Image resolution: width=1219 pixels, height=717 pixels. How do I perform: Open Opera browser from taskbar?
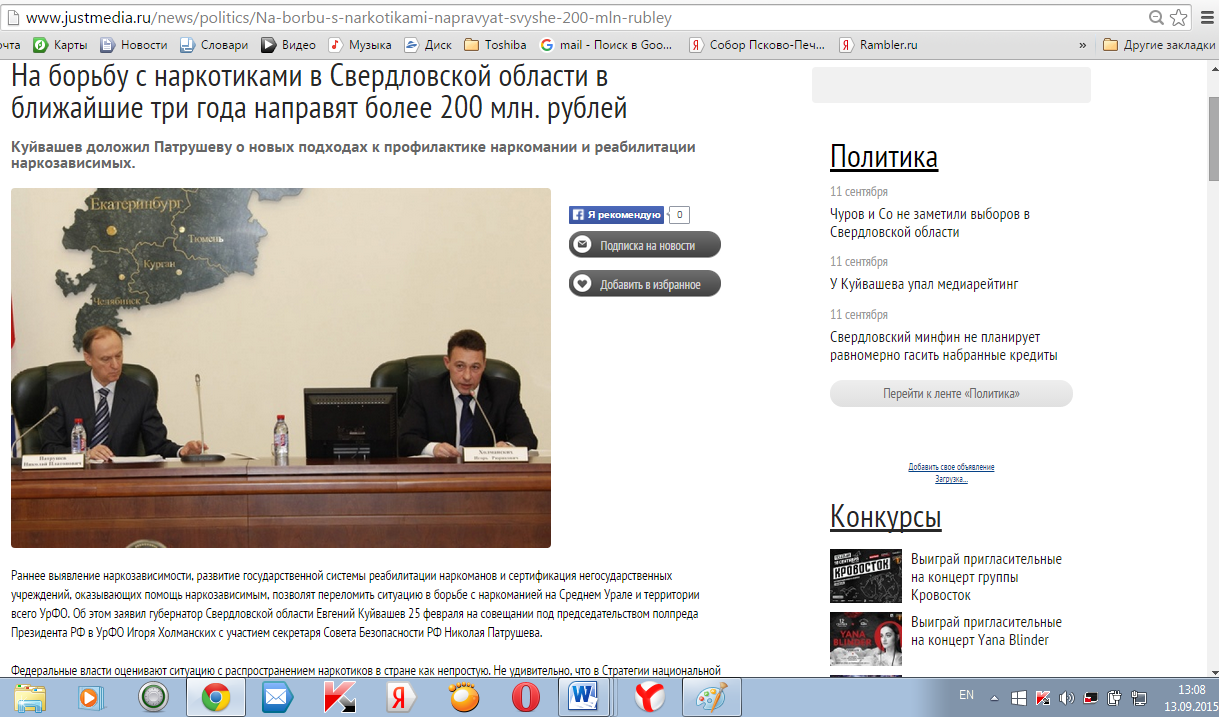click(526, 697)
